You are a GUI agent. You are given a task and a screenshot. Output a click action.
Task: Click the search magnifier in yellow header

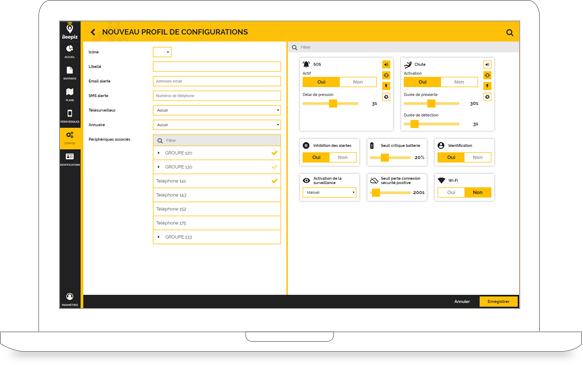point(509,33)
